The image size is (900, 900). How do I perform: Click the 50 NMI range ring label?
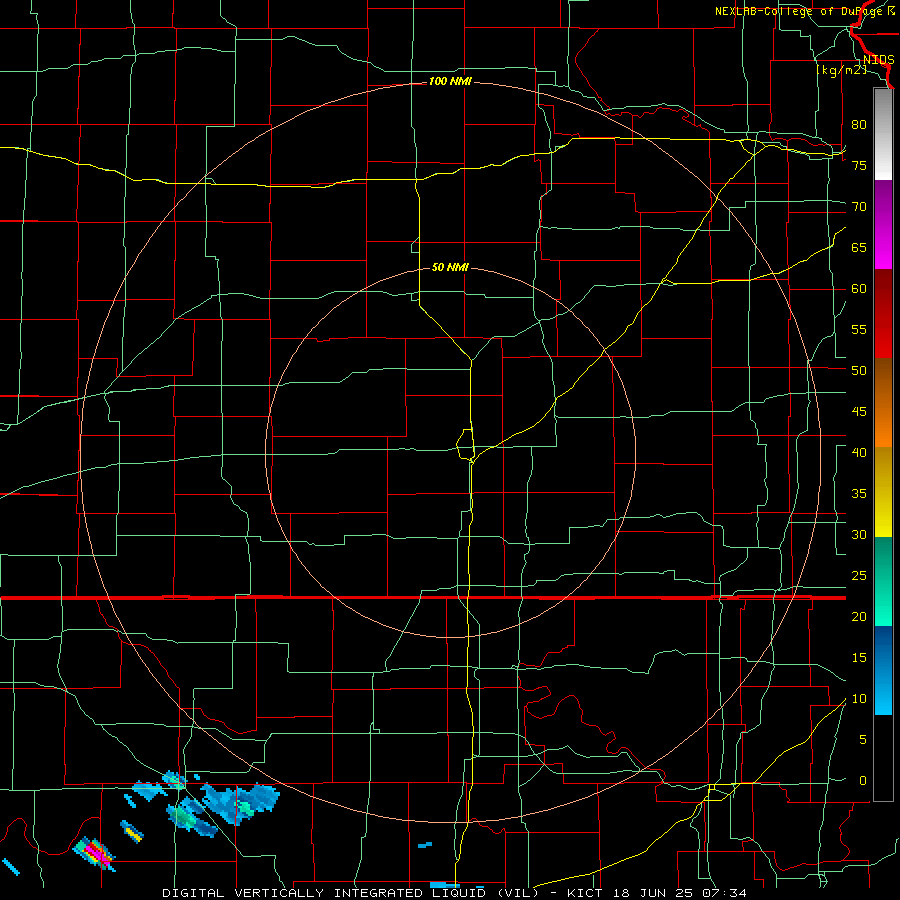450,267
